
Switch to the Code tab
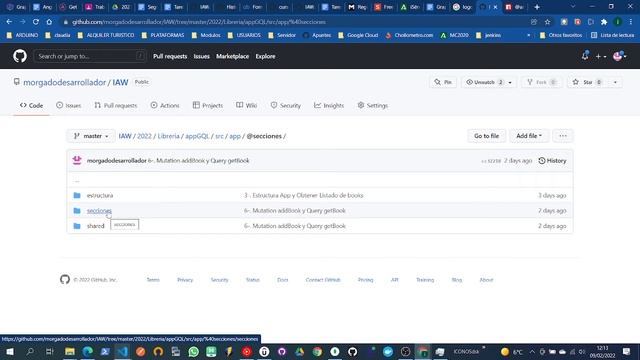click(x=31, y=105)
